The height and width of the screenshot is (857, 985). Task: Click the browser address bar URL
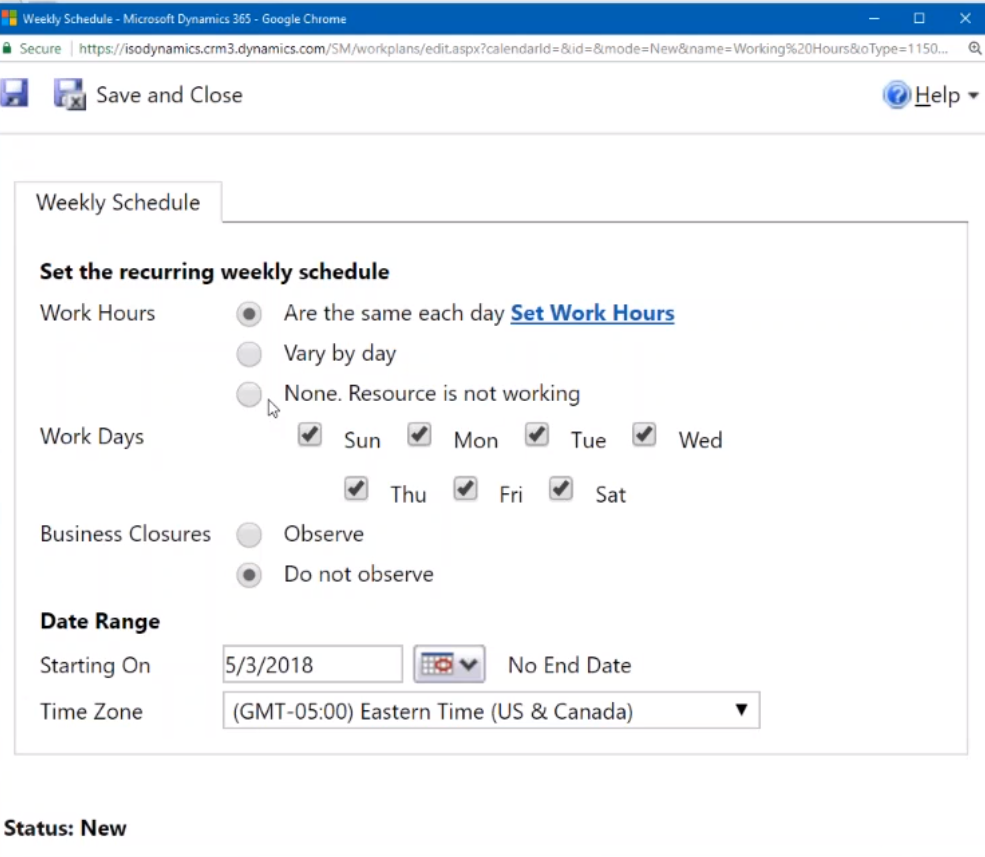coord(513,48)
